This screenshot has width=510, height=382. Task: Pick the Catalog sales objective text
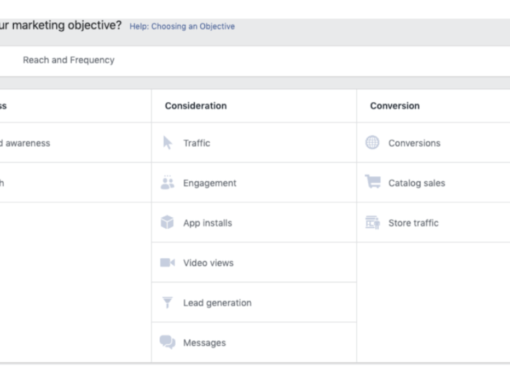click(x=417, y=183)
